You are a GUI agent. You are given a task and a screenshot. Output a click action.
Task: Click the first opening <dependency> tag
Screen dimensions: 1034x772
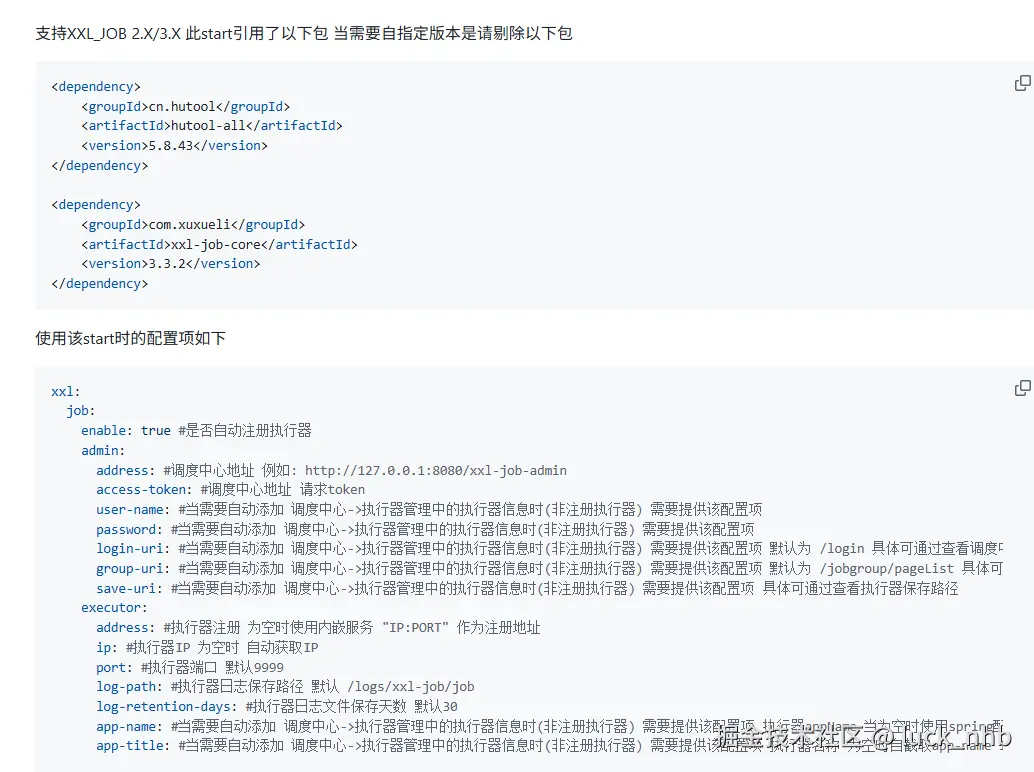[96, 86]
